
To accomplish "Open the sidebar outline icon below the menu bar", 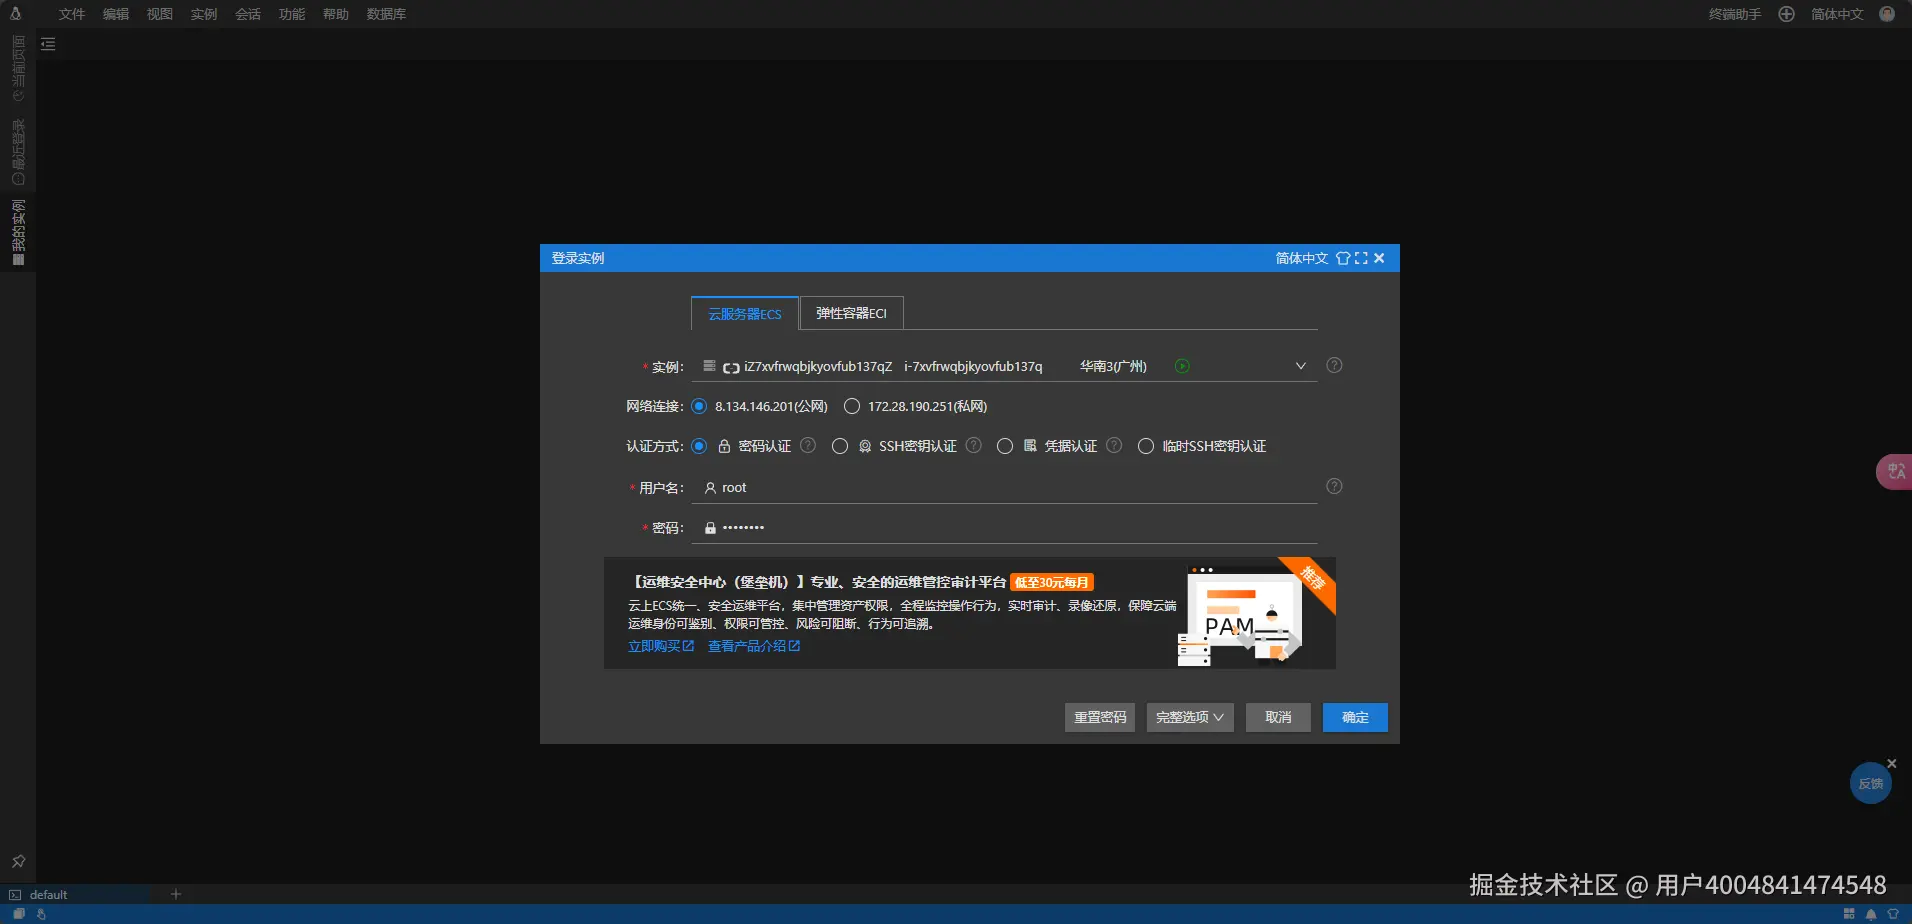I will coord(47,44).
